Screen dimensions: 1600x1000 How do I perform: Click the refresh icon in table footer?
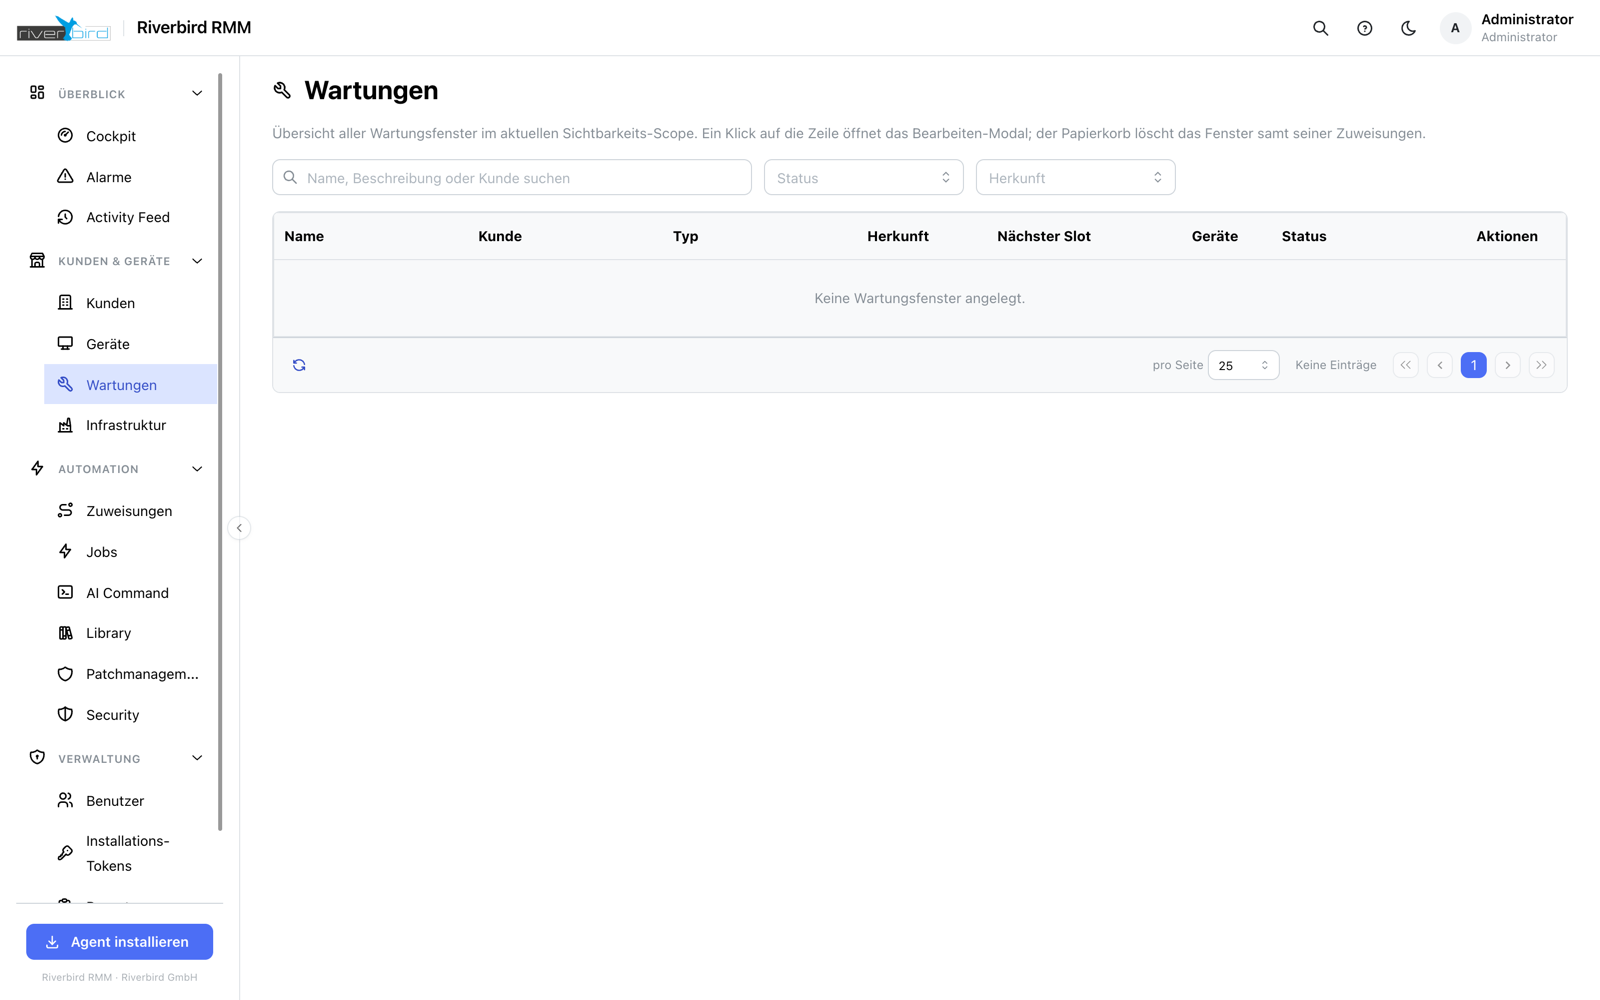[299, 365]
